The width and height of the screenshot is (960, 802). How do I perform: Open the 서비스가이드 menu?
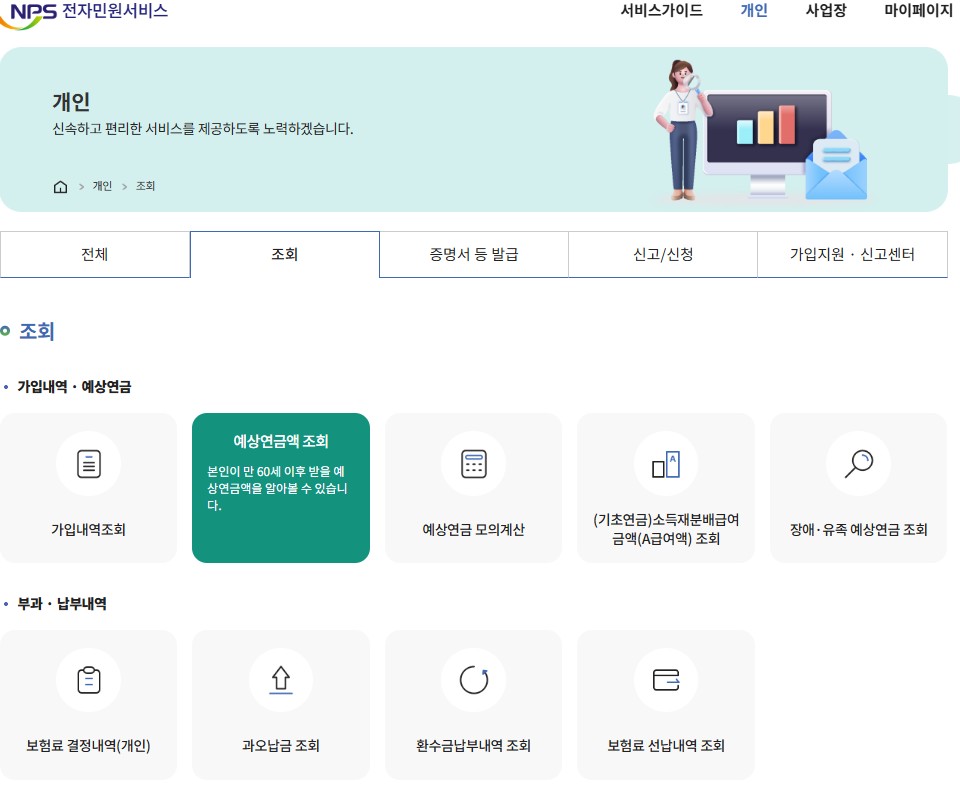pyautogui.click(x=660, y=12)
